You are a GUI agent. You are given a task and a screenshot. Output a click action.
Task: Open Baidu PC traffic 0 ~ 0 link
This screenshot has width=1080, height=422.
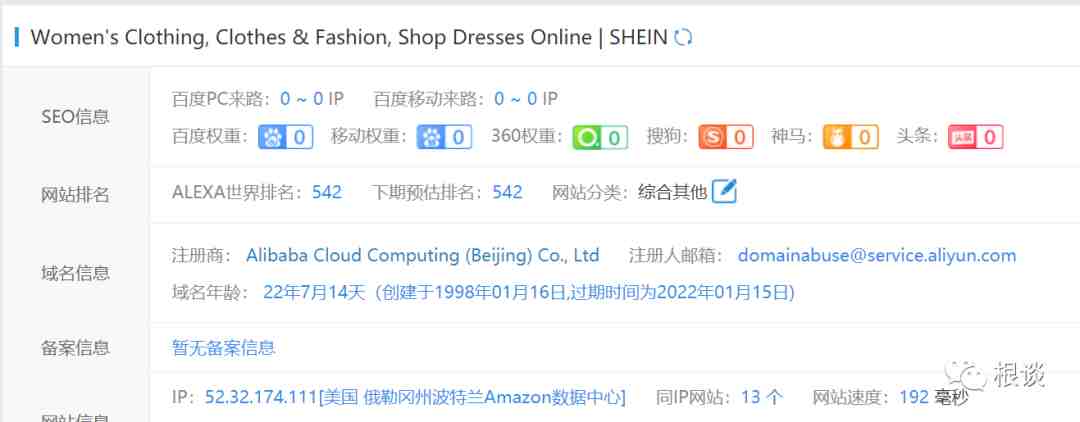[301, 98]
